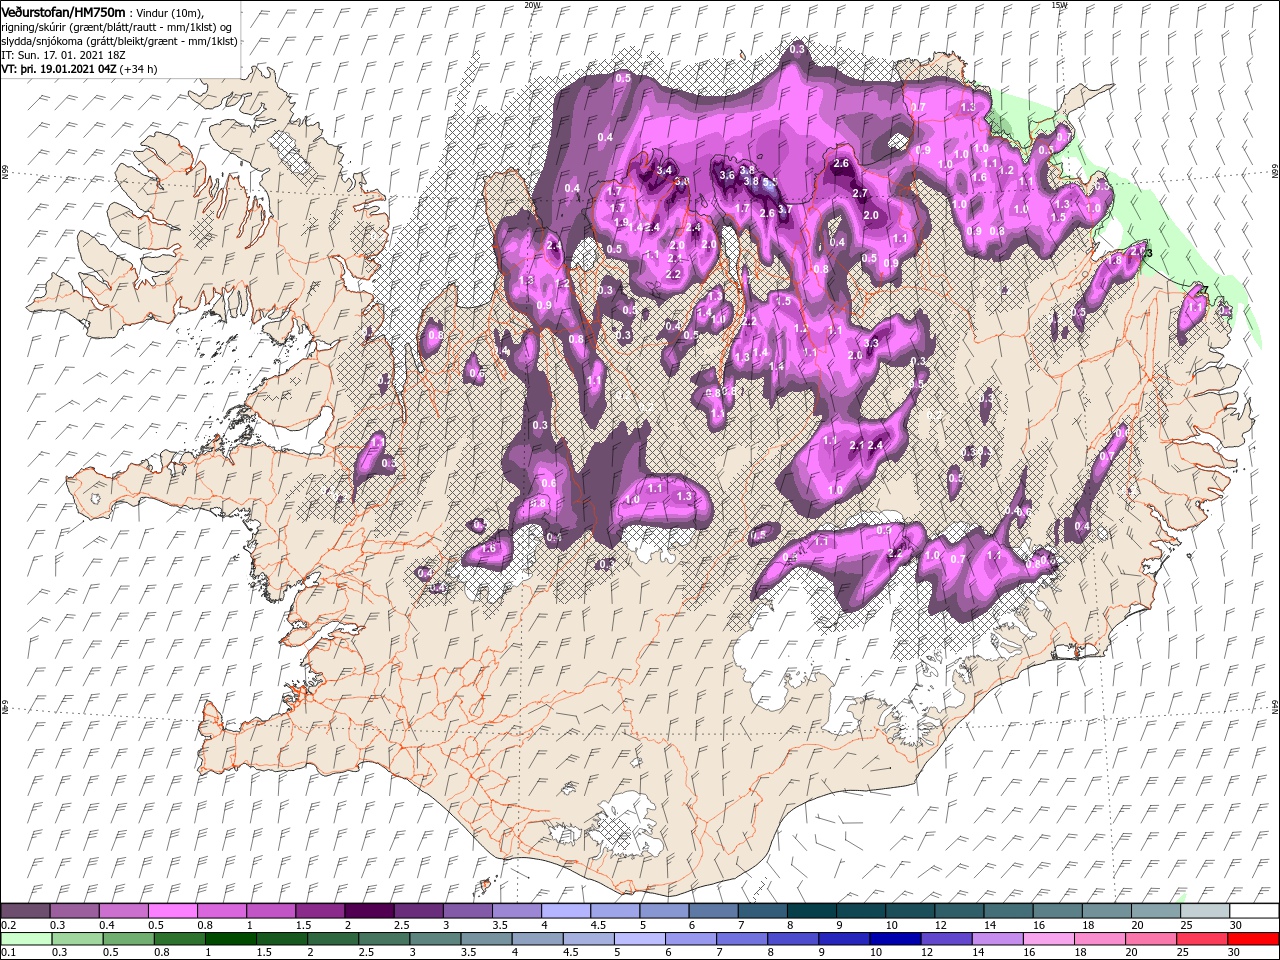Select the dark teal 8 swatch, top legend row
Viewport: 1280px width, 960px height.
pyautogui.click(x=811, y=911)
